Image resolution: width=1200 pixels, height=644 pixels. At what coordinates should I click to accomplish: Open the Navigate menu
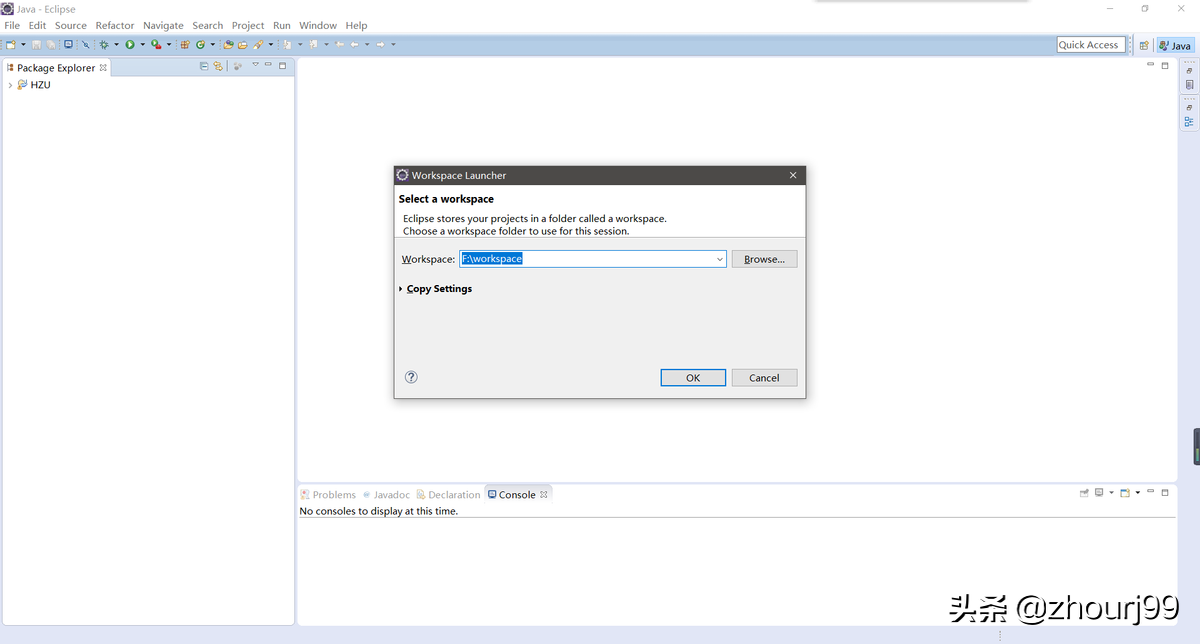[163, 25]
